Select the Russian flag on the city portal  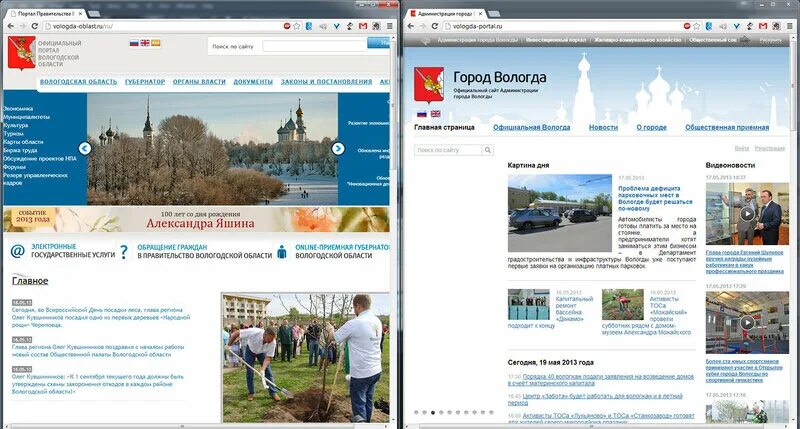tap(422, 114)
